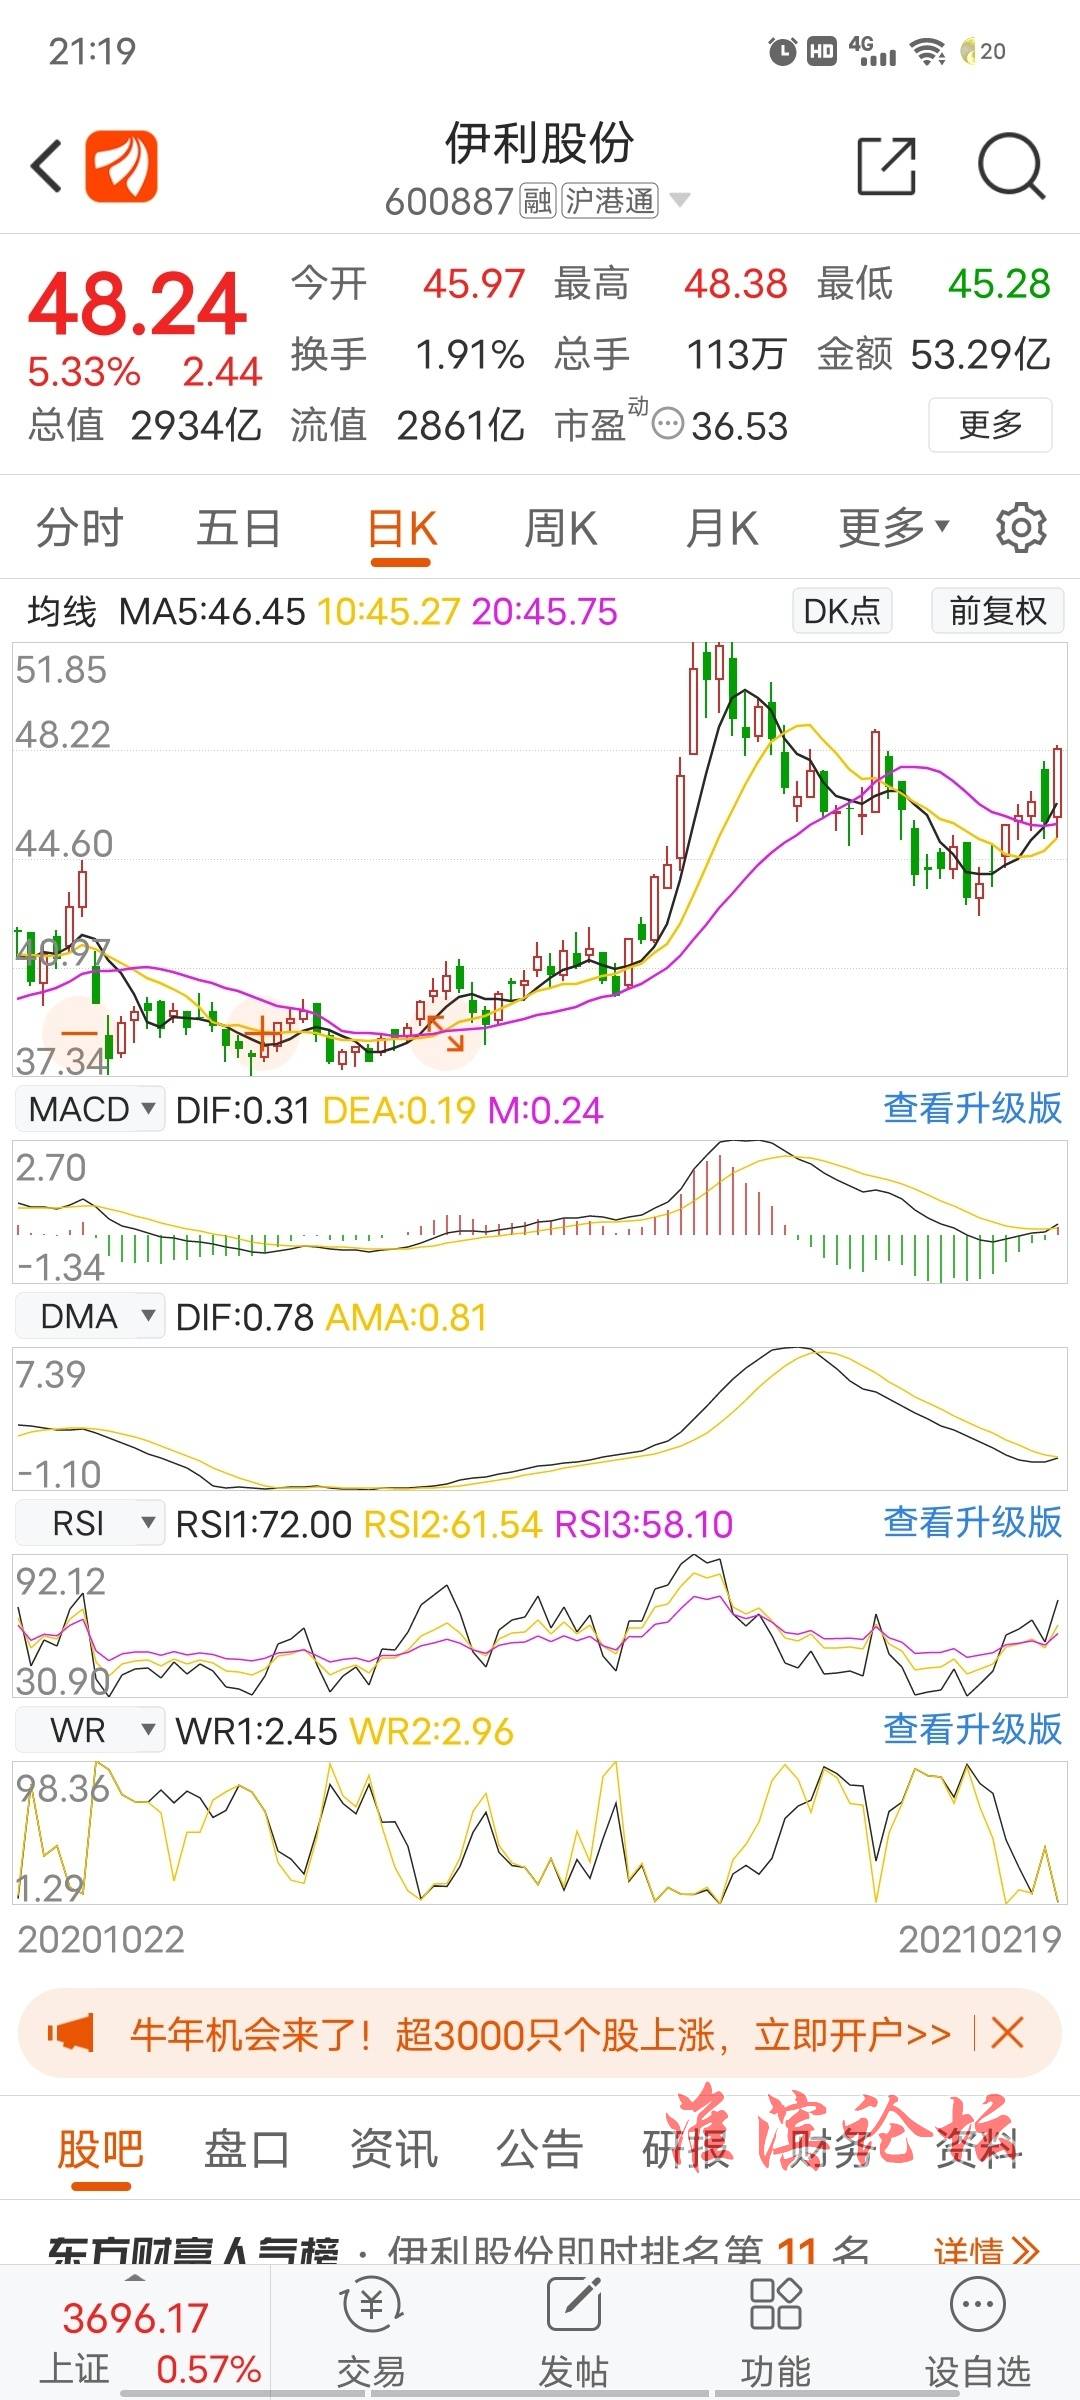Open the RSI indicator selector
1080x2400 pixels.
[x=90, y=1523]
